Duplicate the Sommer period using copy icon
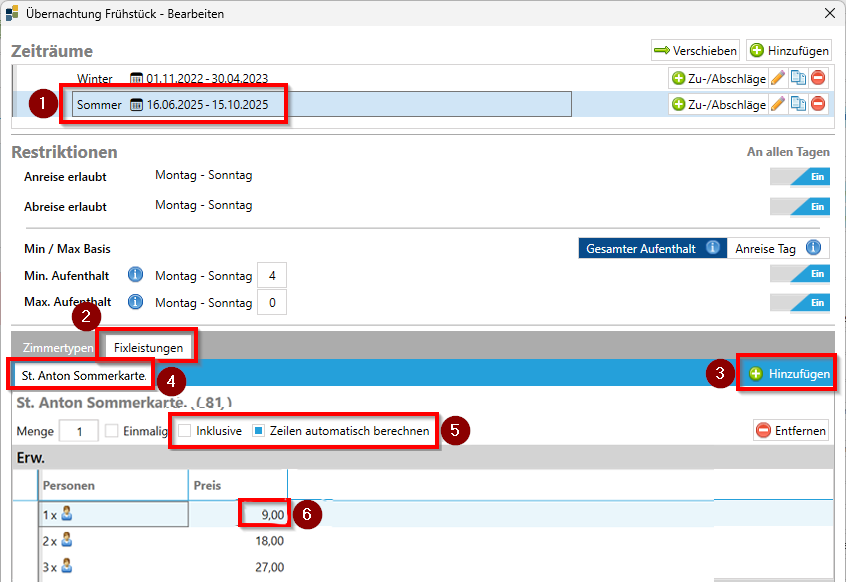This screenshot has width=846, height=582. [x=798, y=104]
